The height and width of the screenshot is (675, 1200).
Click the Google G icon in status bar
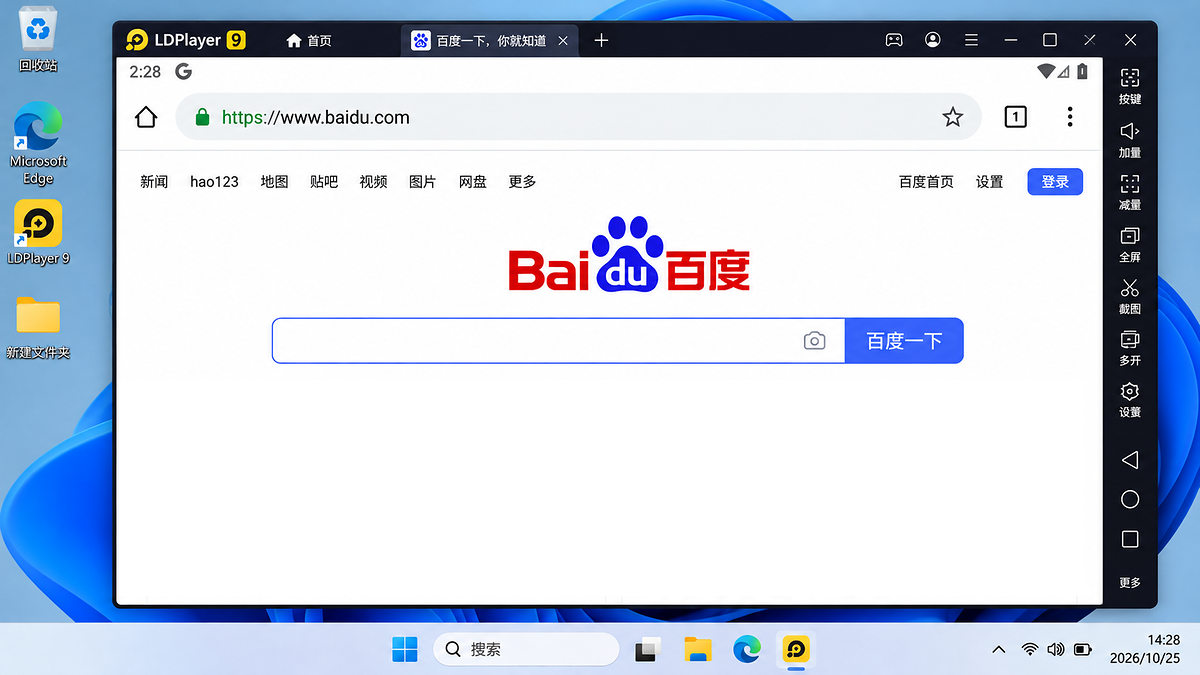point(183,71)
